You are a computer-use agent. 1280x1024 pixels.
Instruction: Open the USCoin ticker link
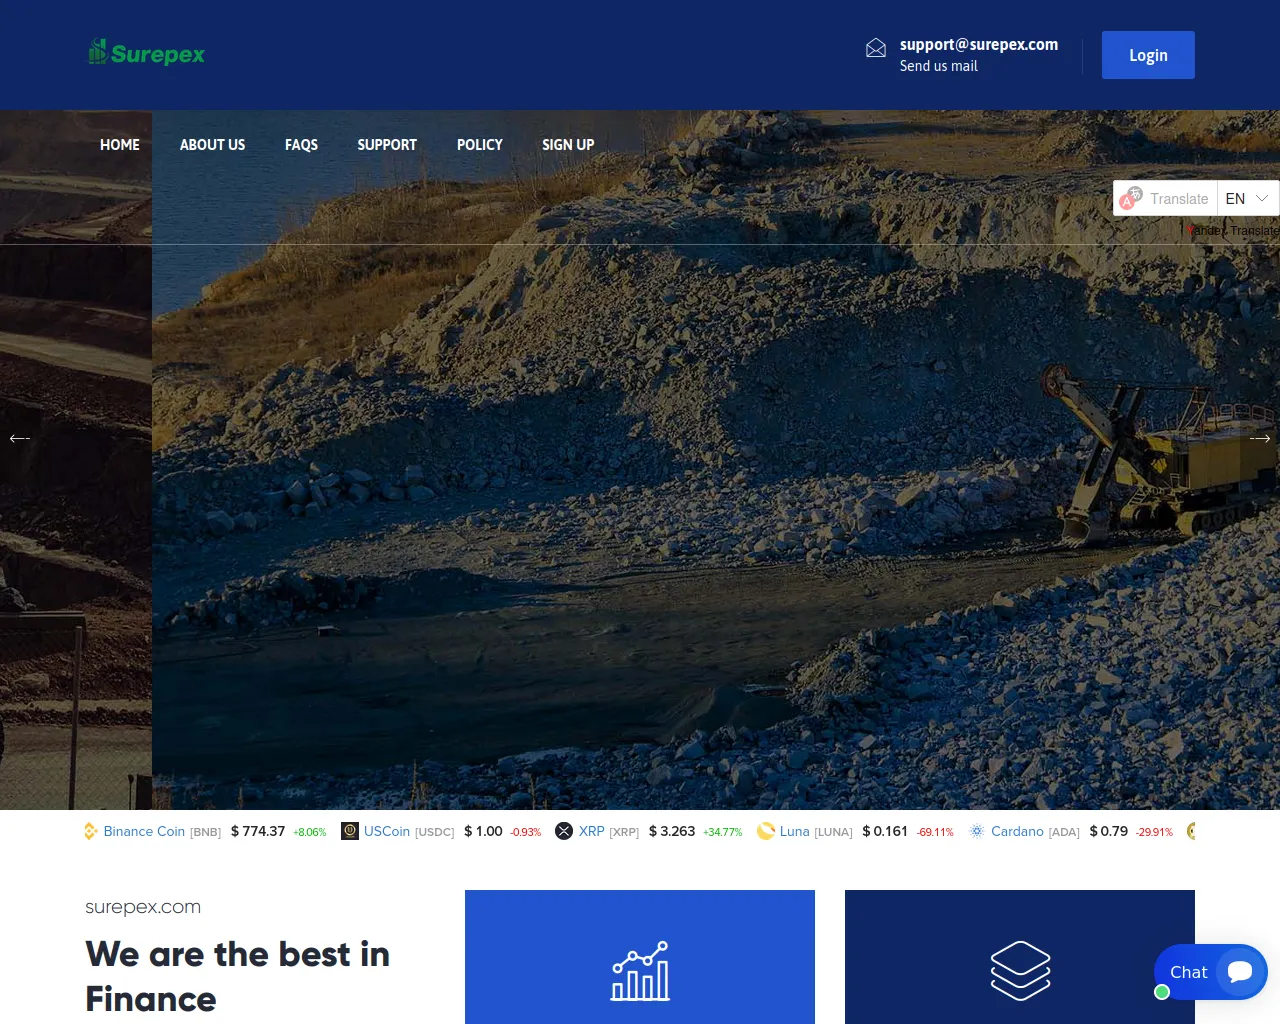[x=387, y=831]
